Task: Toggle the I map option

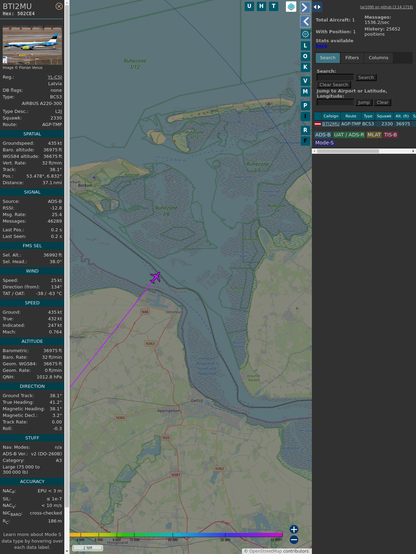Action: [x=305, y=116]
